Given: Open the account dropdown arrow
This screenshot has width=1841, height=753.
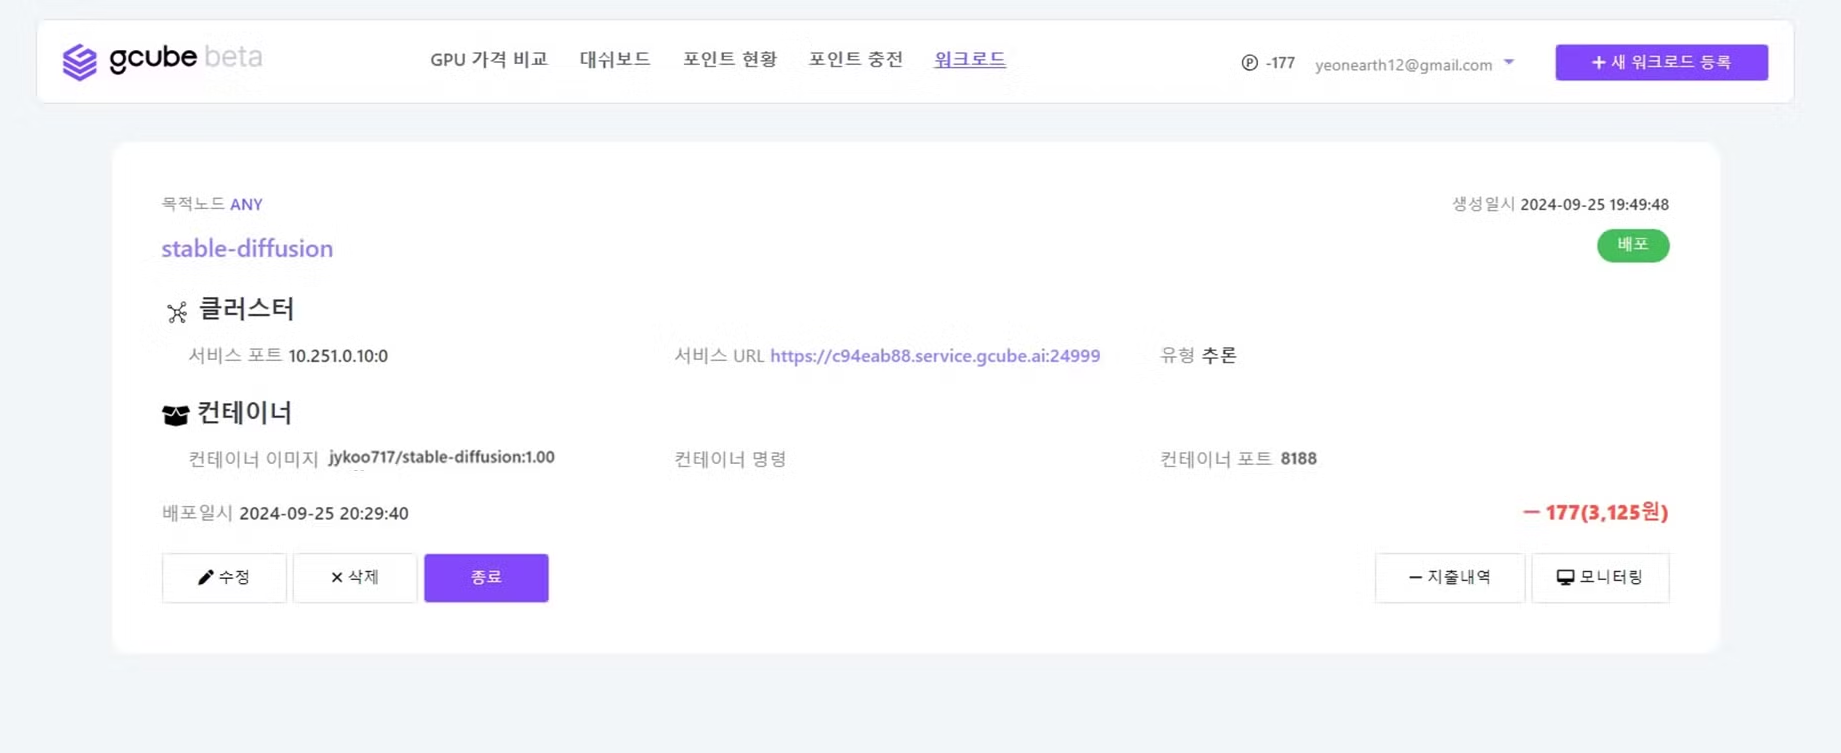Looking at the screenshot, I should [1509, 62].
